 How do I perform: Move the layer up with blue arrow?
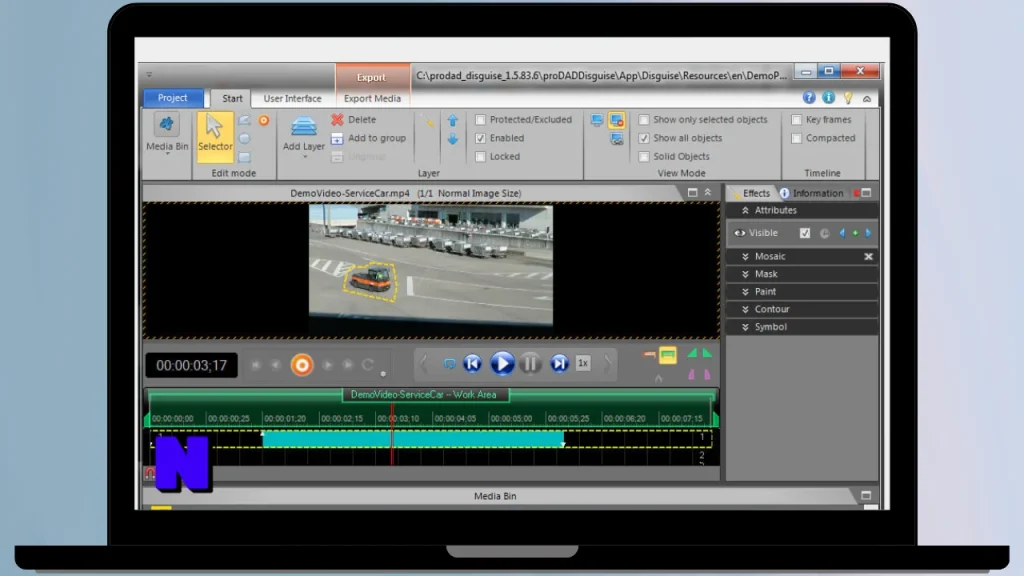coord(453,121)
